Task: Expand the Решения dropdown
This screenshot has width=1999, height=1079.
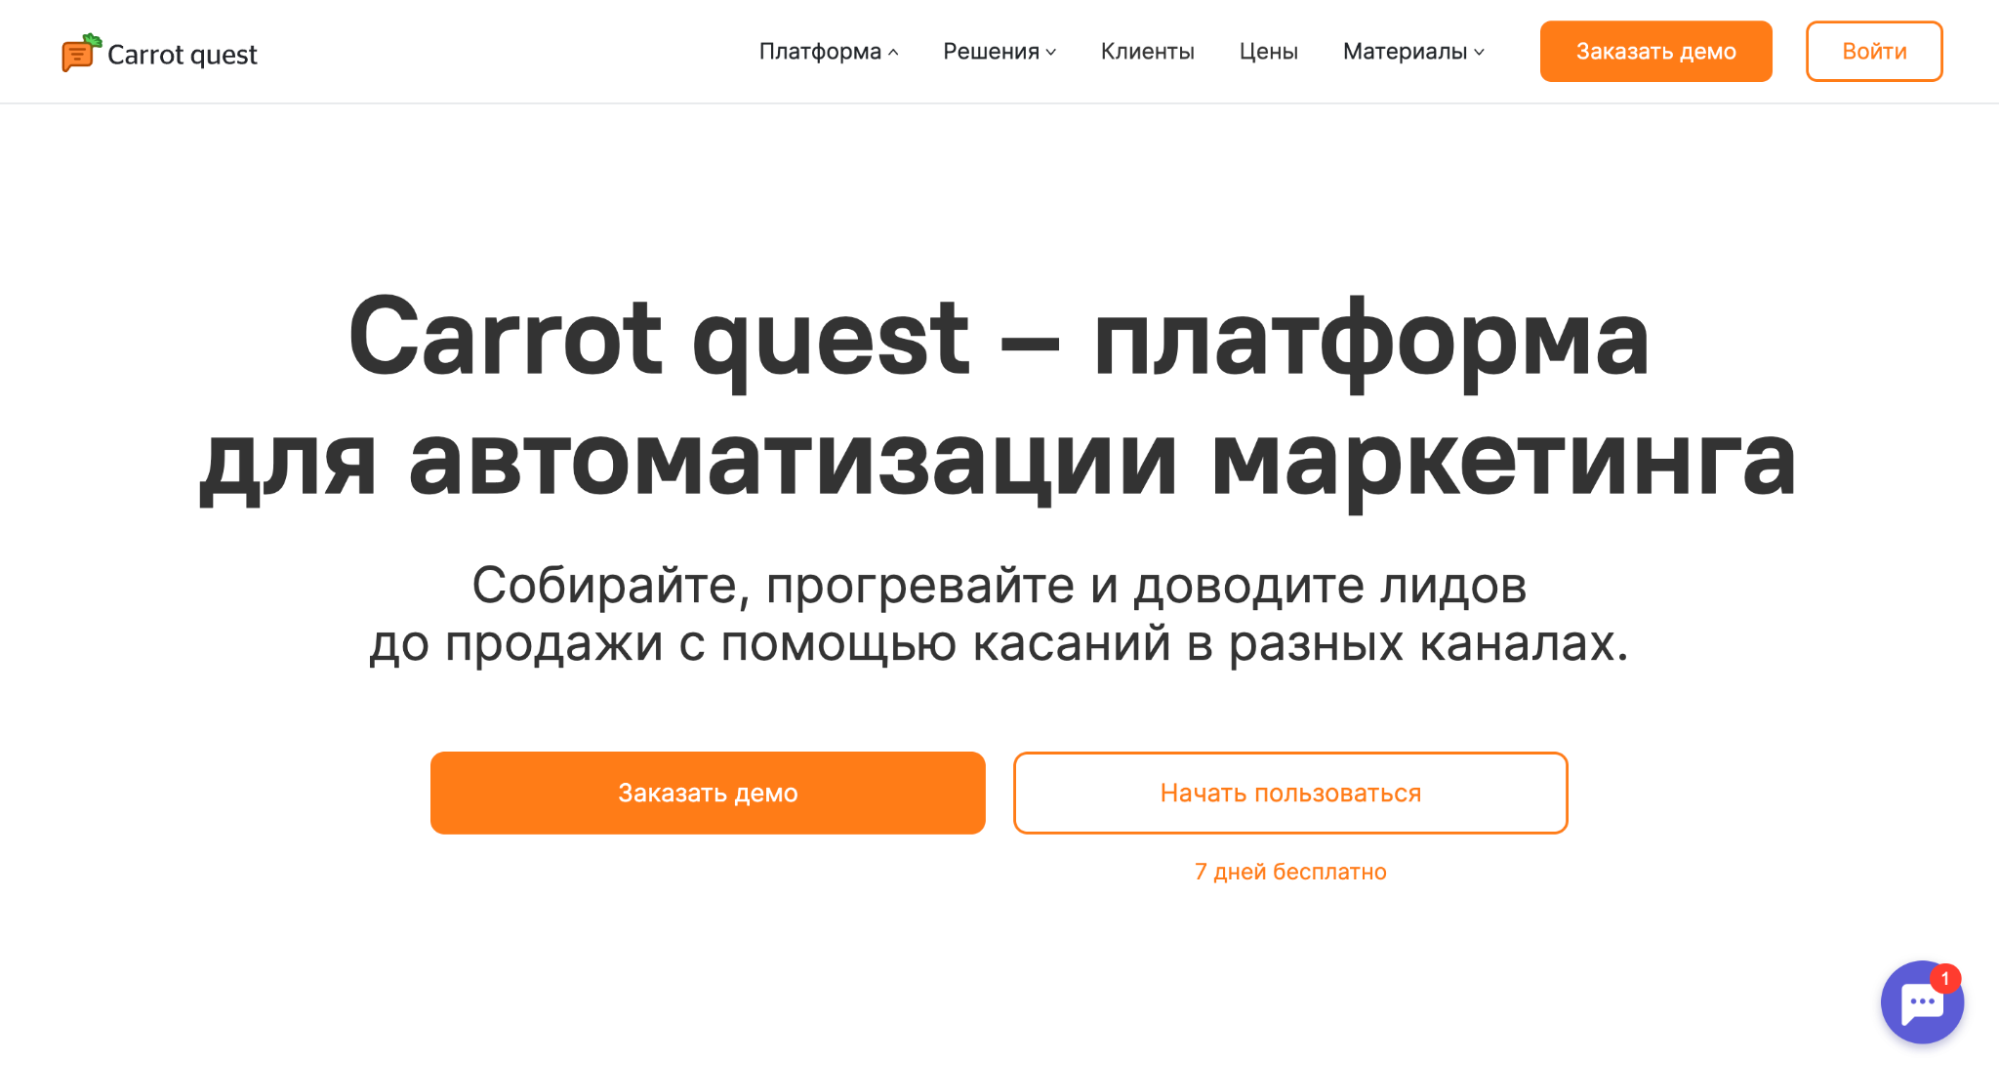Action: click(x=999, y=51)
